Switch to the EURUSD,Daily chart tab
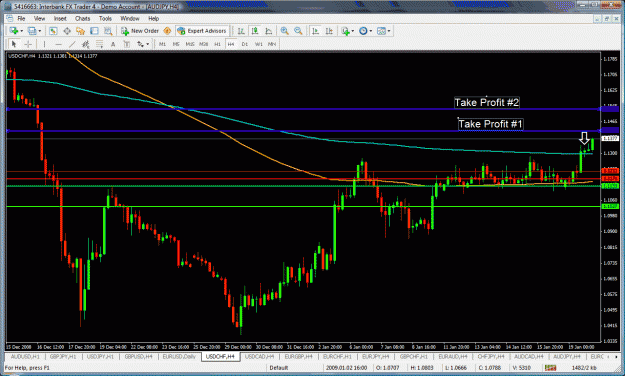Viewport: 625px width, 376px height. click(179, 356)
